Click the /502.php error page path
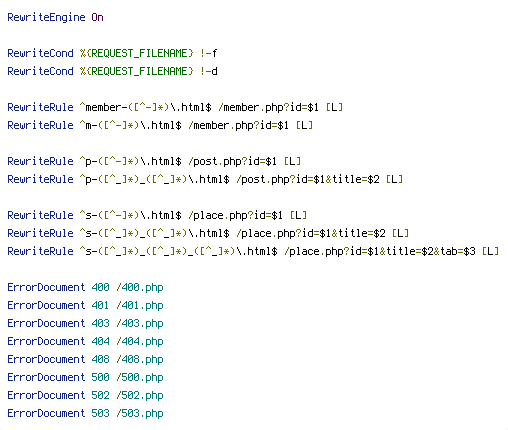The width and height of the screenshot is (508, 430). pos(140,395)
